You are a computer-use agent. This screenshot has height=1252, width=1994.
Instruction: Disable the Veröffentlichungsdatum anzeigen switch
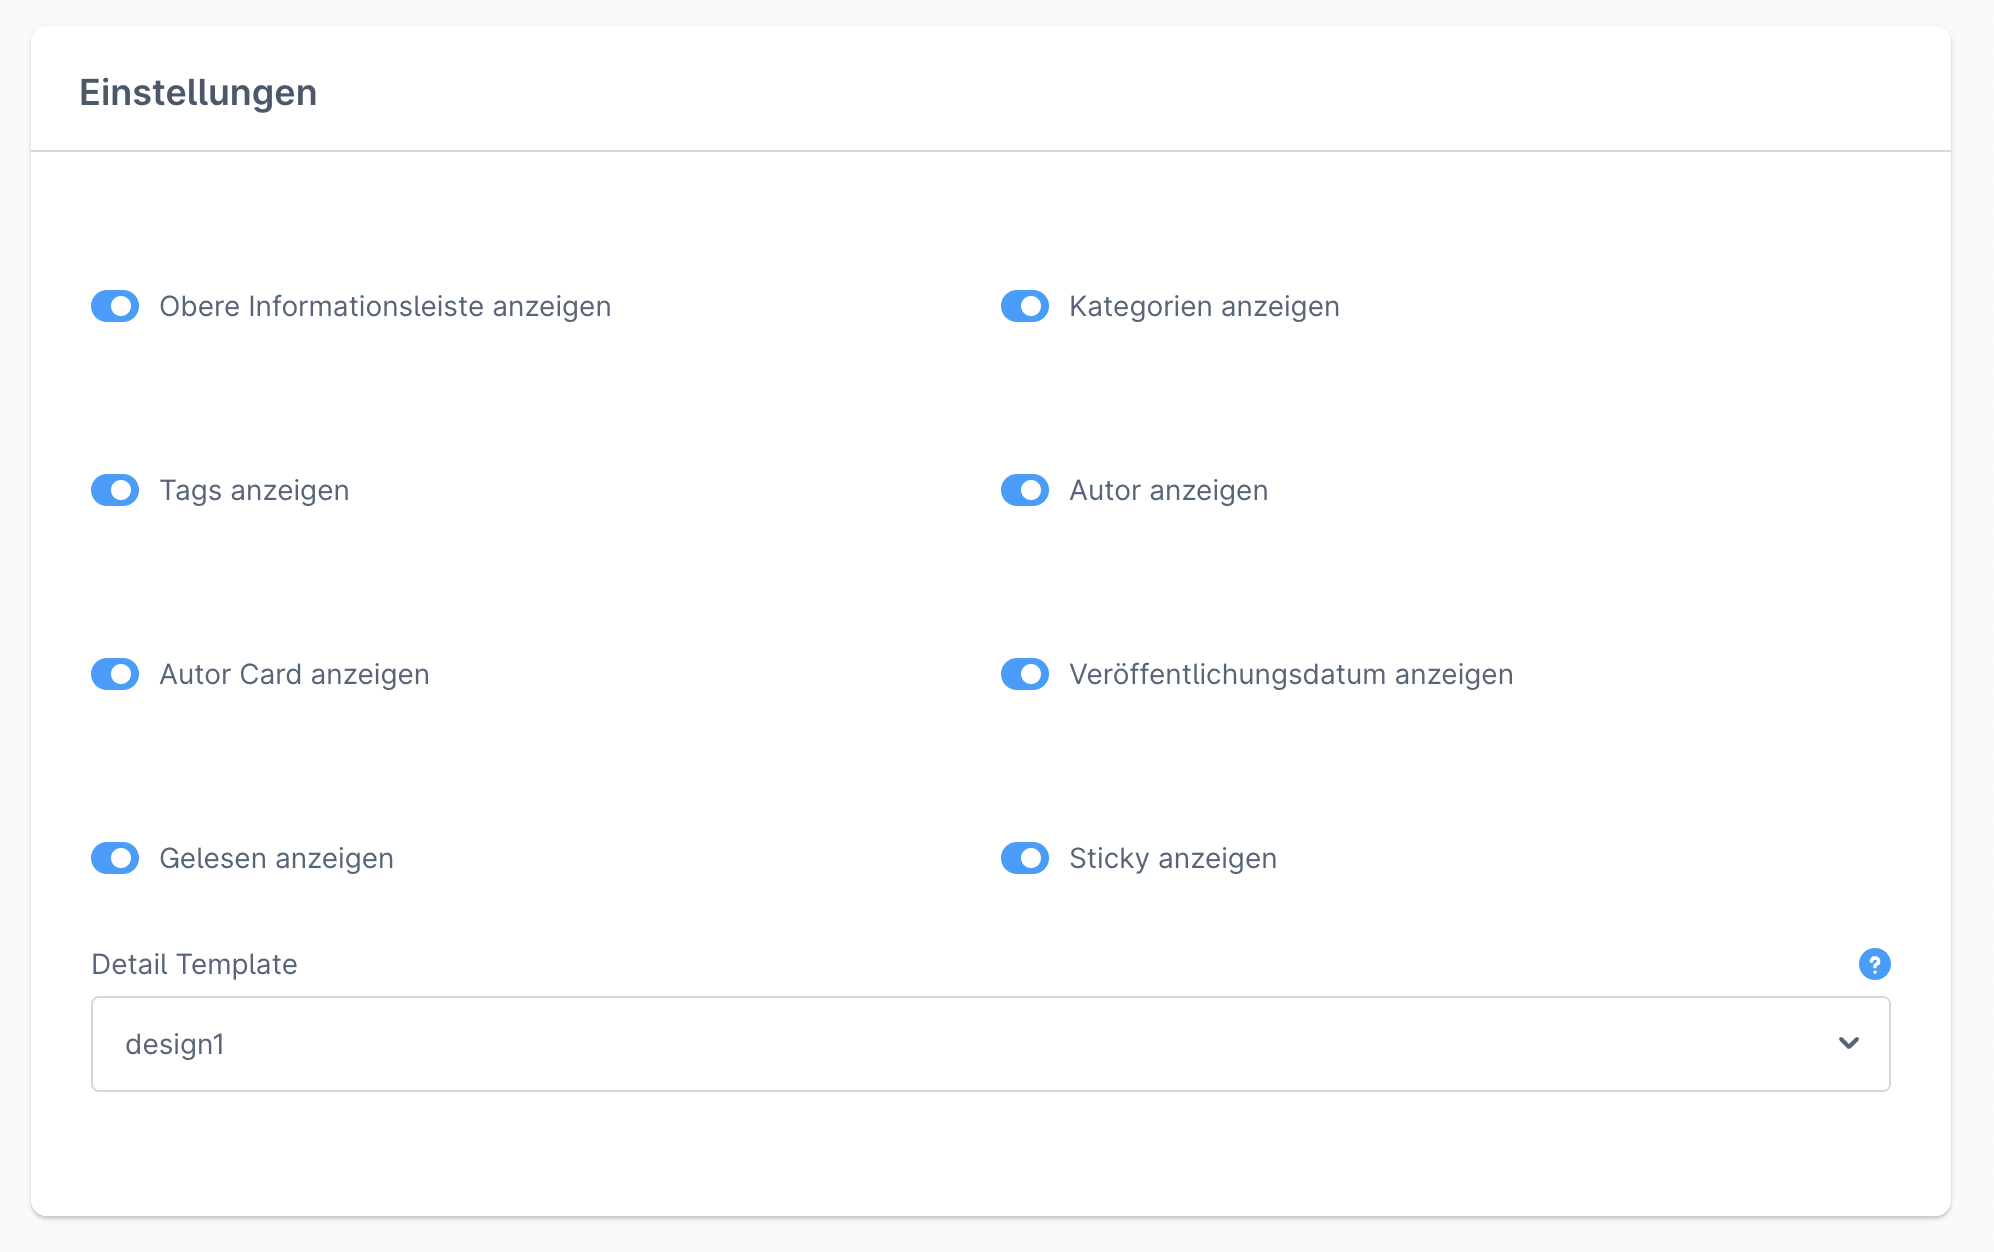tap(1025, 674)
